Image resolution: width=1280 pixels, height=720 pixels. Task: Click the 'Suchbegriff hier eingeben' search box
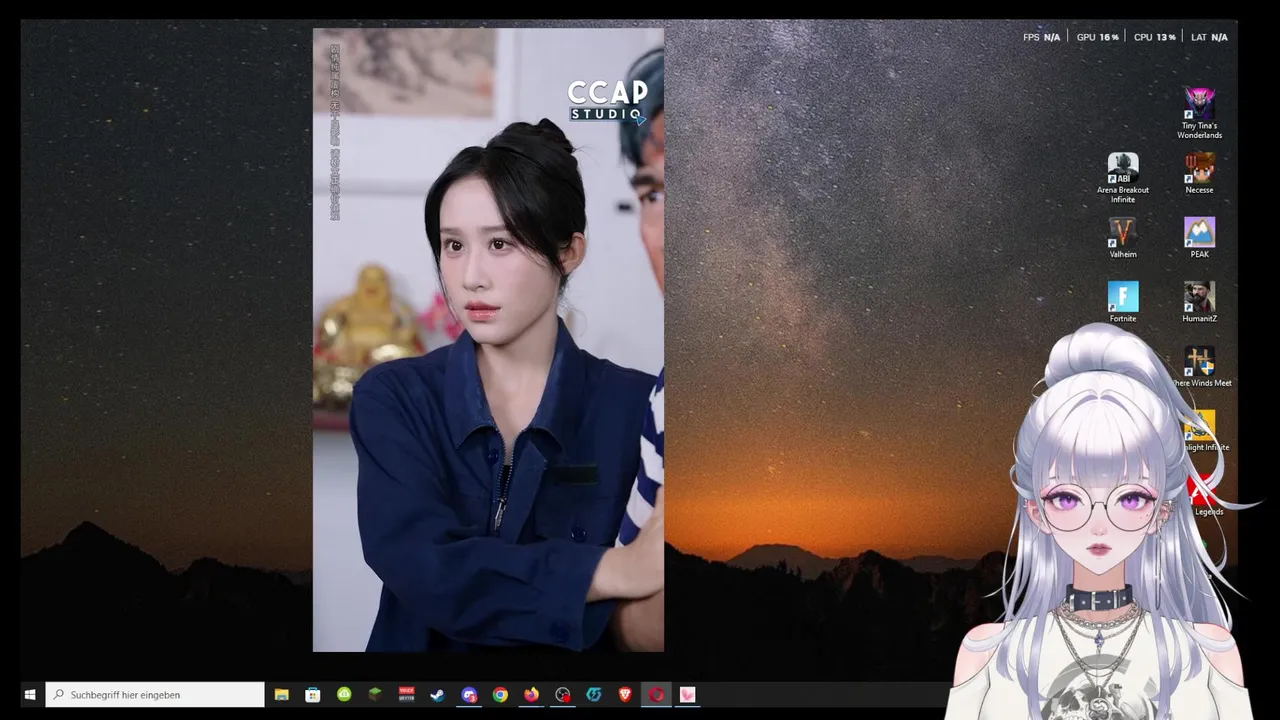point(155,694)
